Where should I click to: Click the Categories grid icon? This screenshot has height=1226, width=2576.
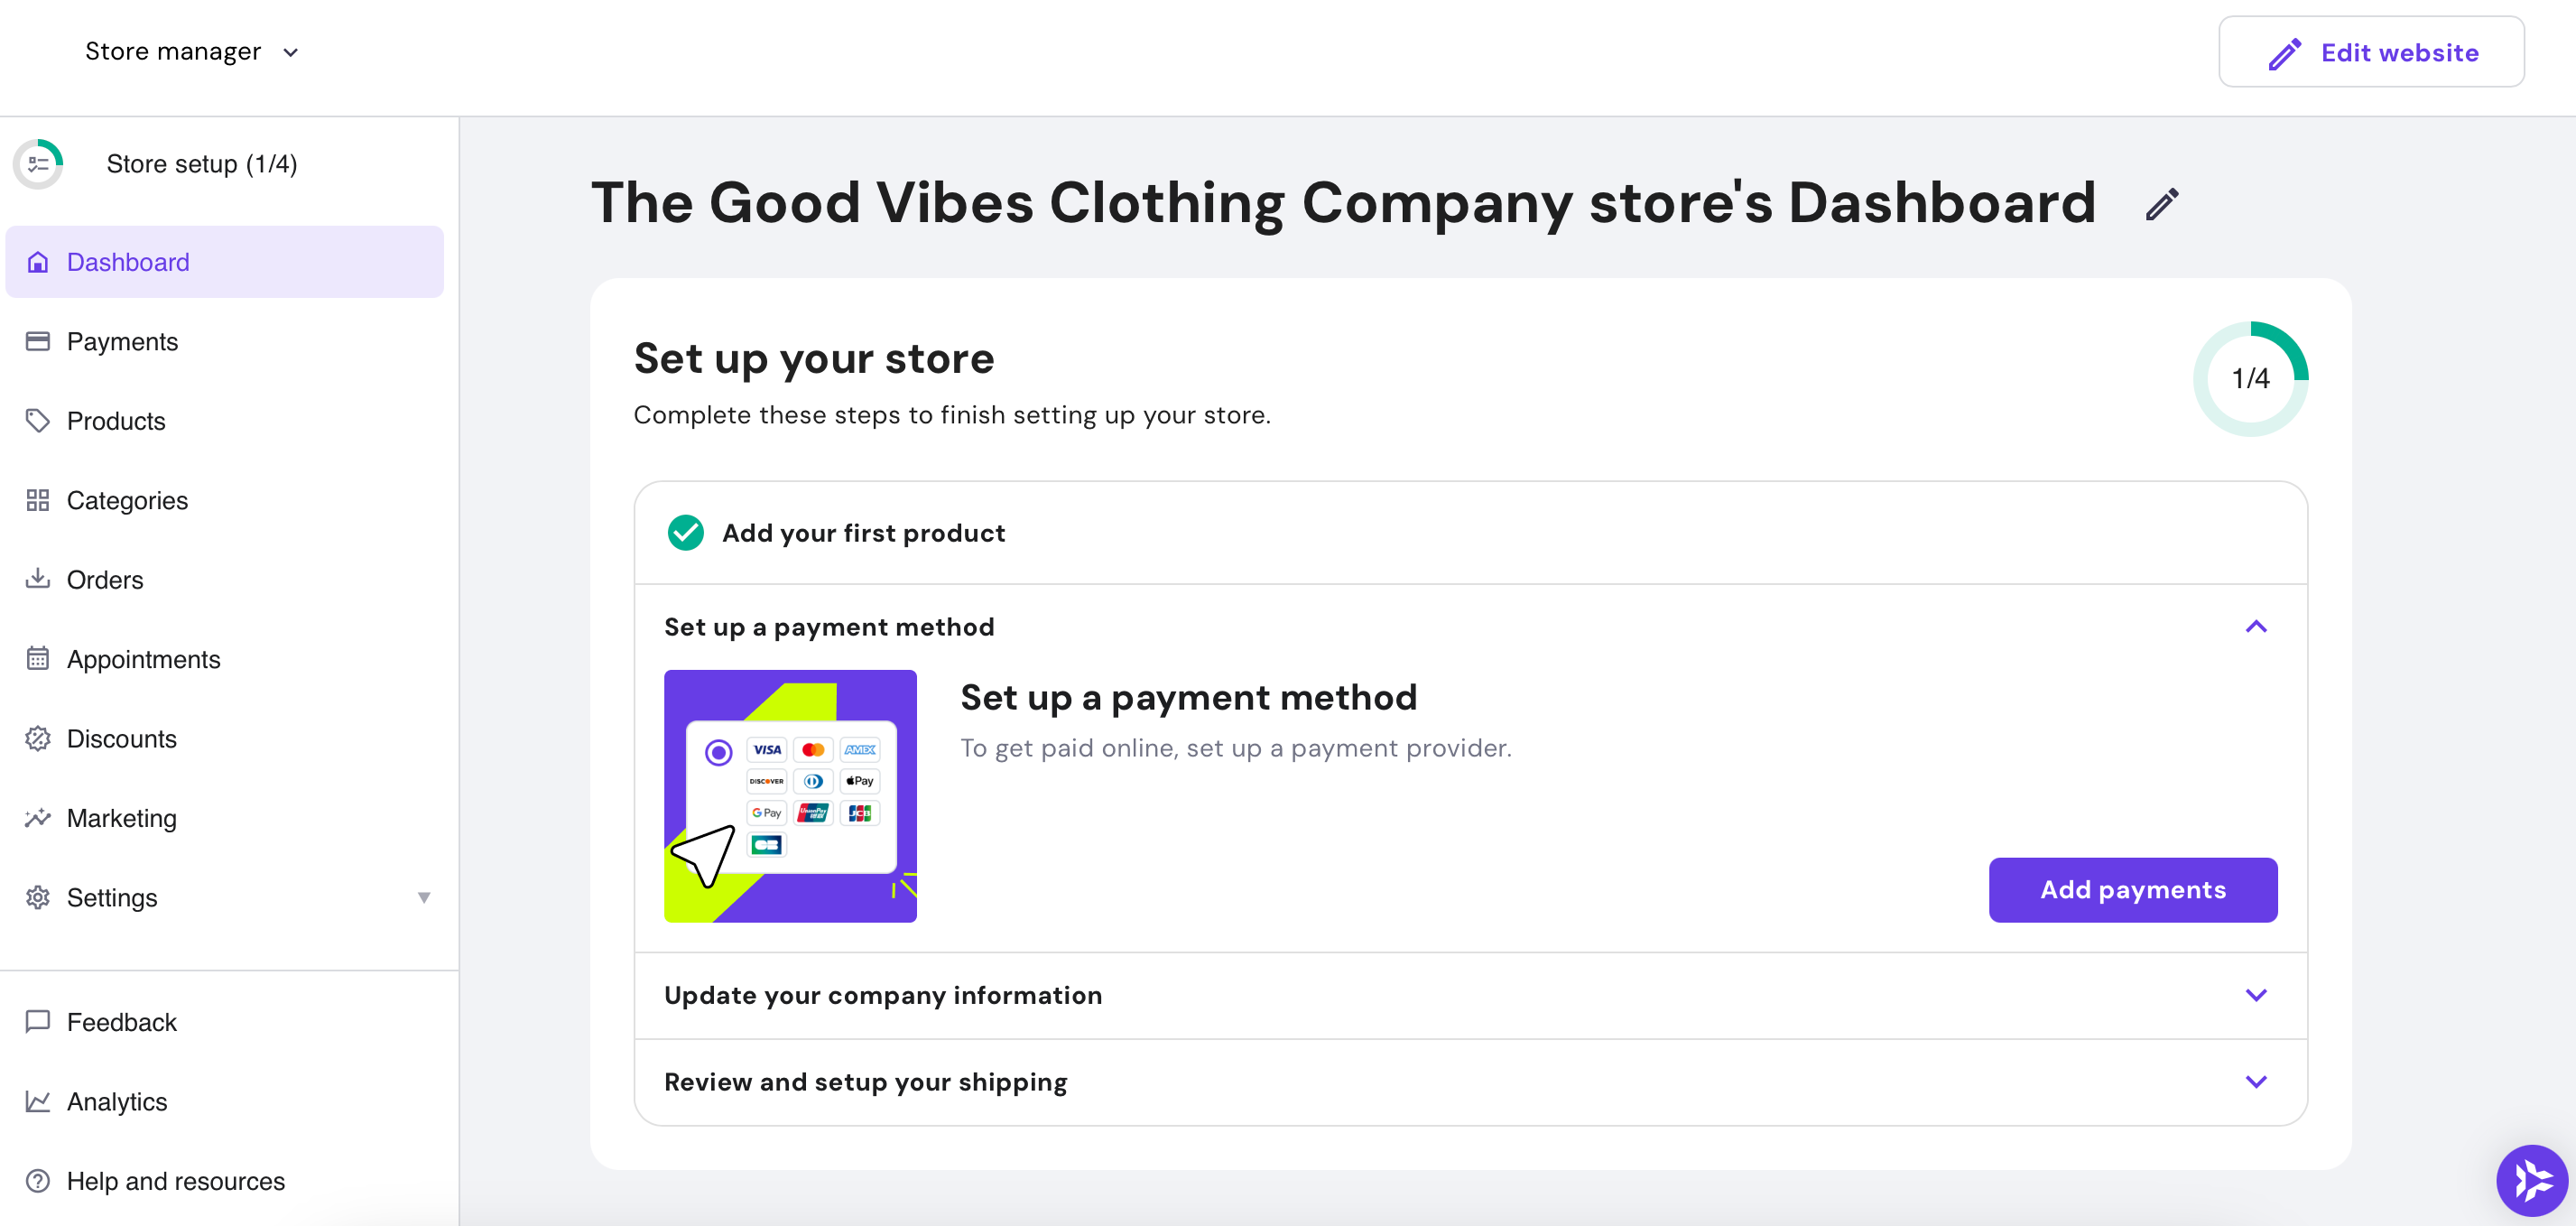point(38,500)
